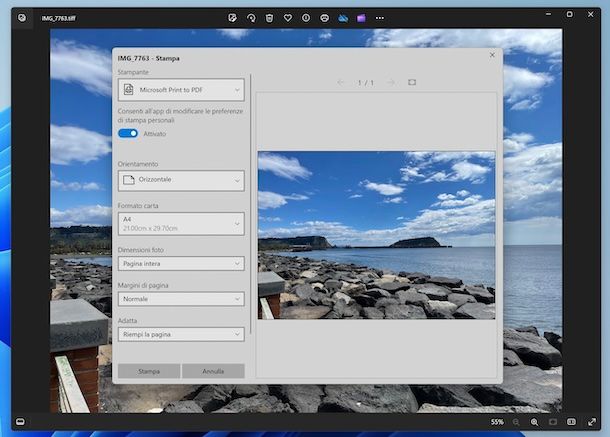Zoom in with the magnifier plus icon
610x437 pixels.
tap(534, 422)
